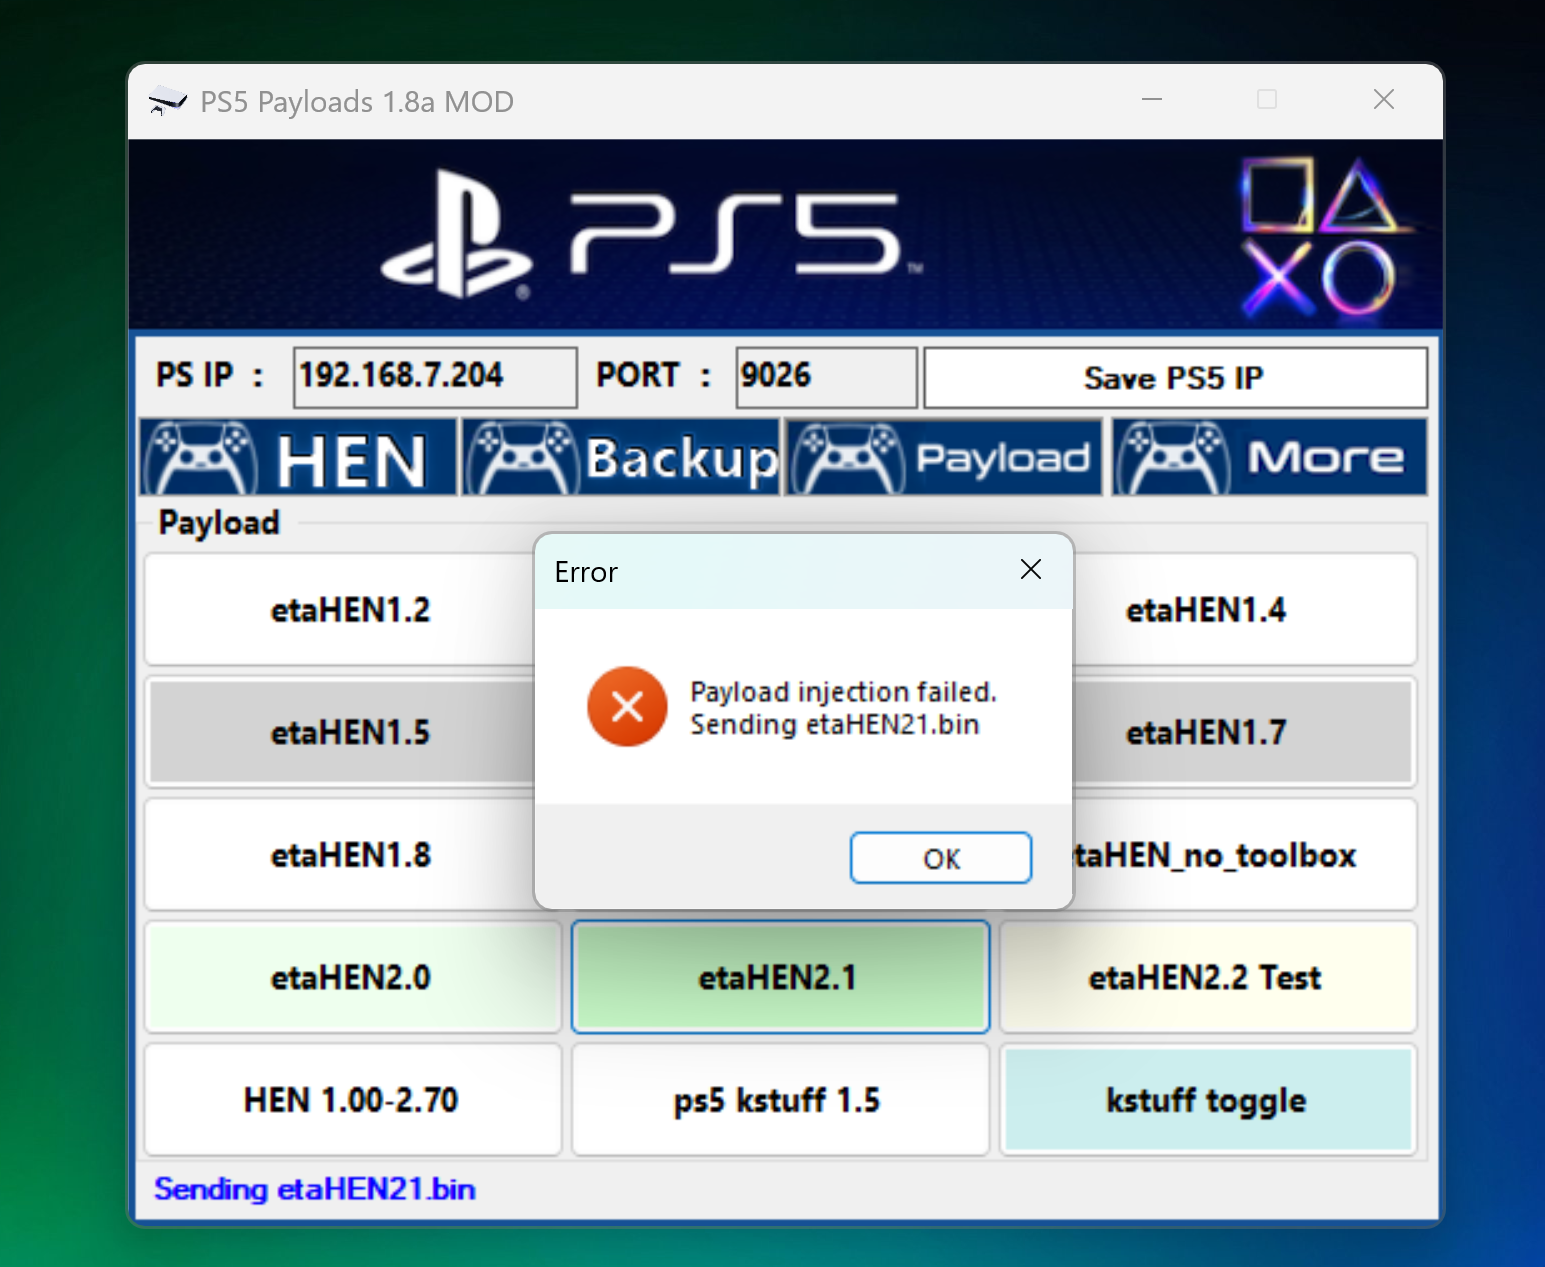Send the etaHEN1.8 payload

click(340, 855)
